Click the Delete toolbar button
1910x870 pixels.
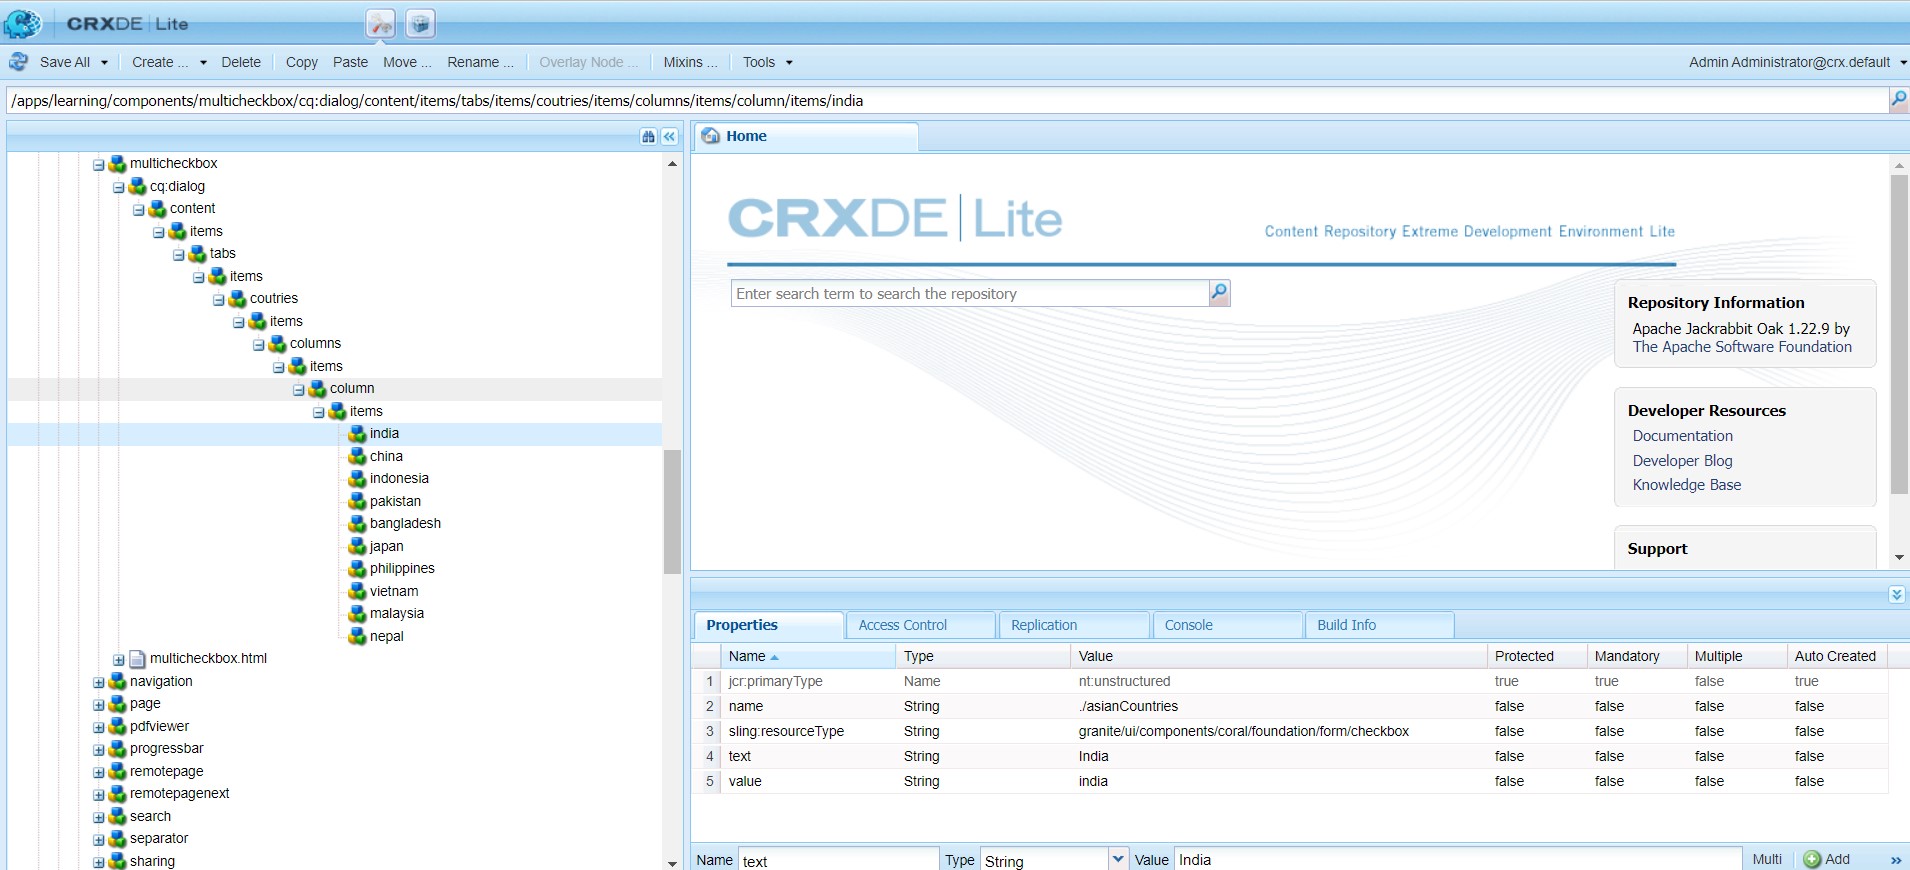coord(241,62)
